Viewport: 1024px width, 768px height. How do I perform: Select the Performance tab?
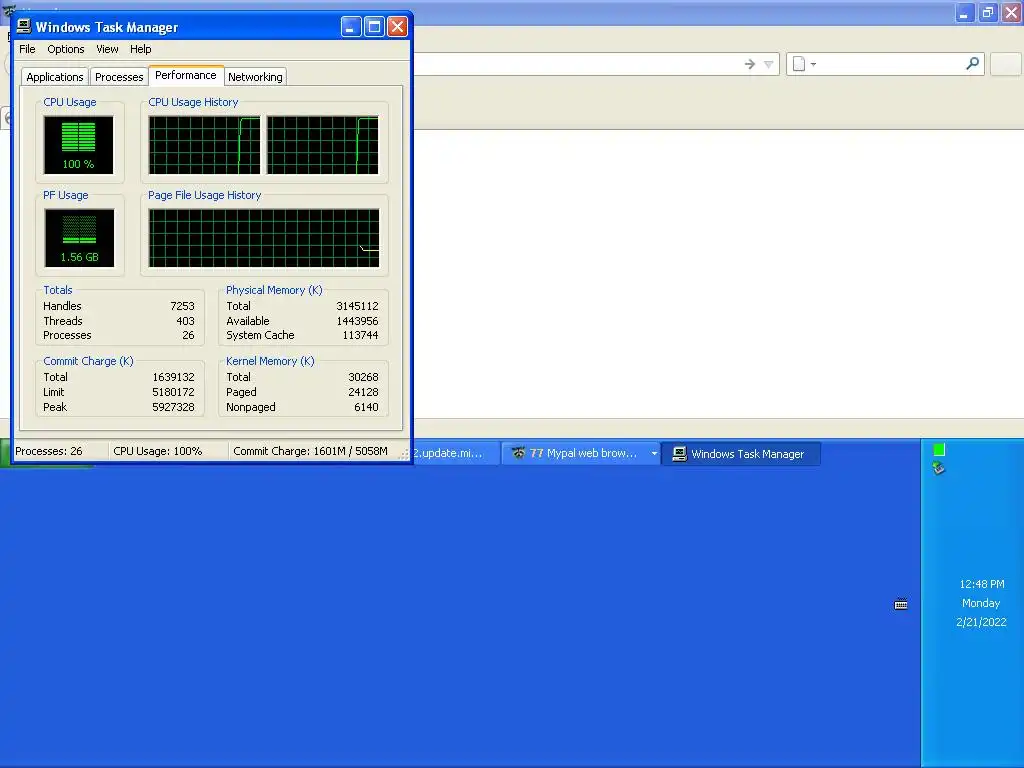[x=186, y=75]
